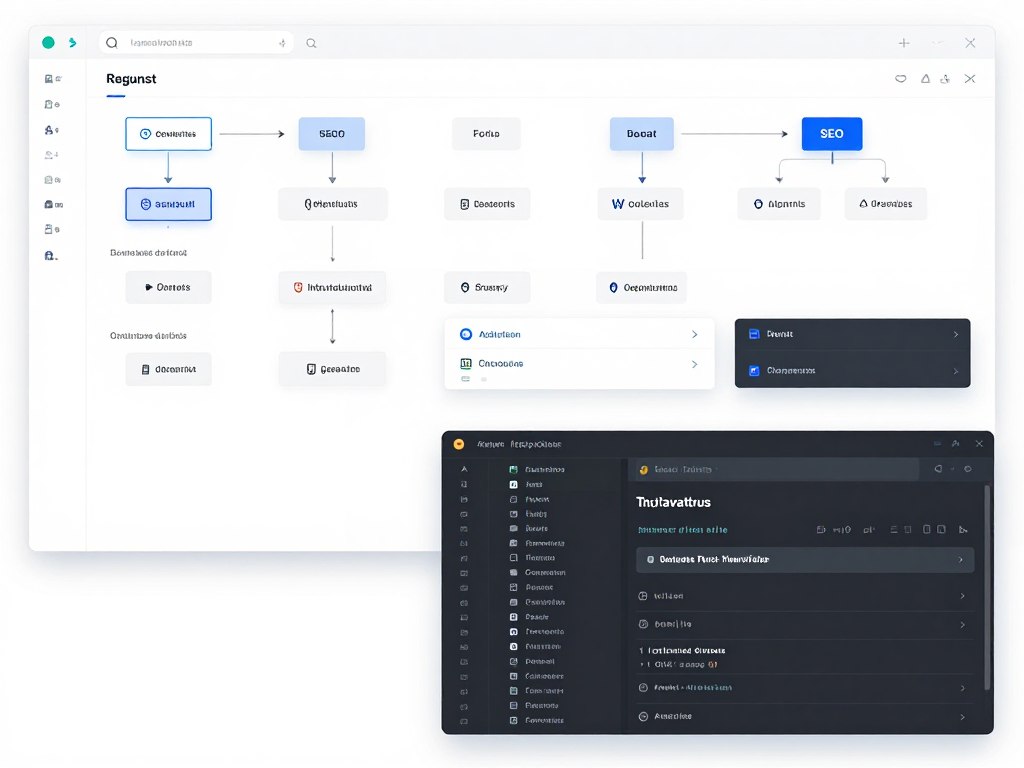
Task: Click the sparkle icon at search field's end
Action: click(x=282, y=43)
